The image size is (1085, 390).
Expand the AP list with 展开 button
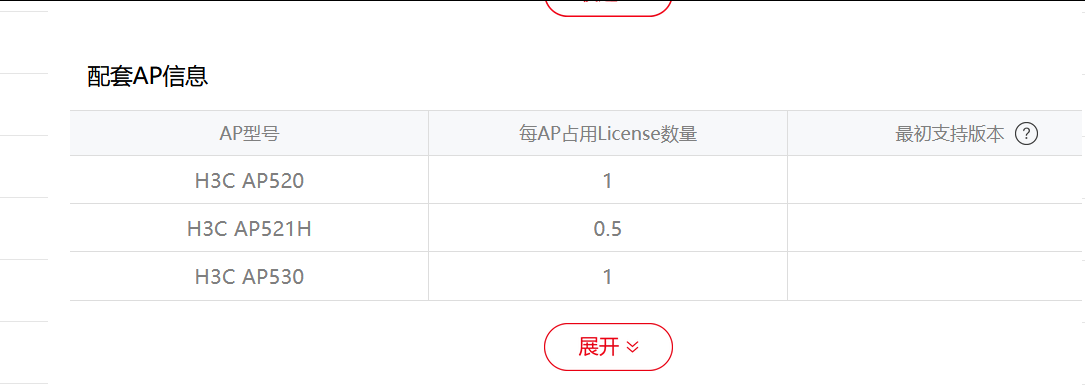coord(608,347)
